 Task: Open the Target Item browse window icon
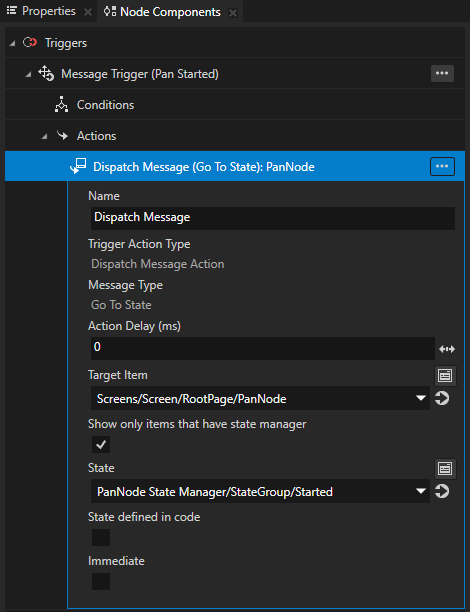tap(445, 376)
